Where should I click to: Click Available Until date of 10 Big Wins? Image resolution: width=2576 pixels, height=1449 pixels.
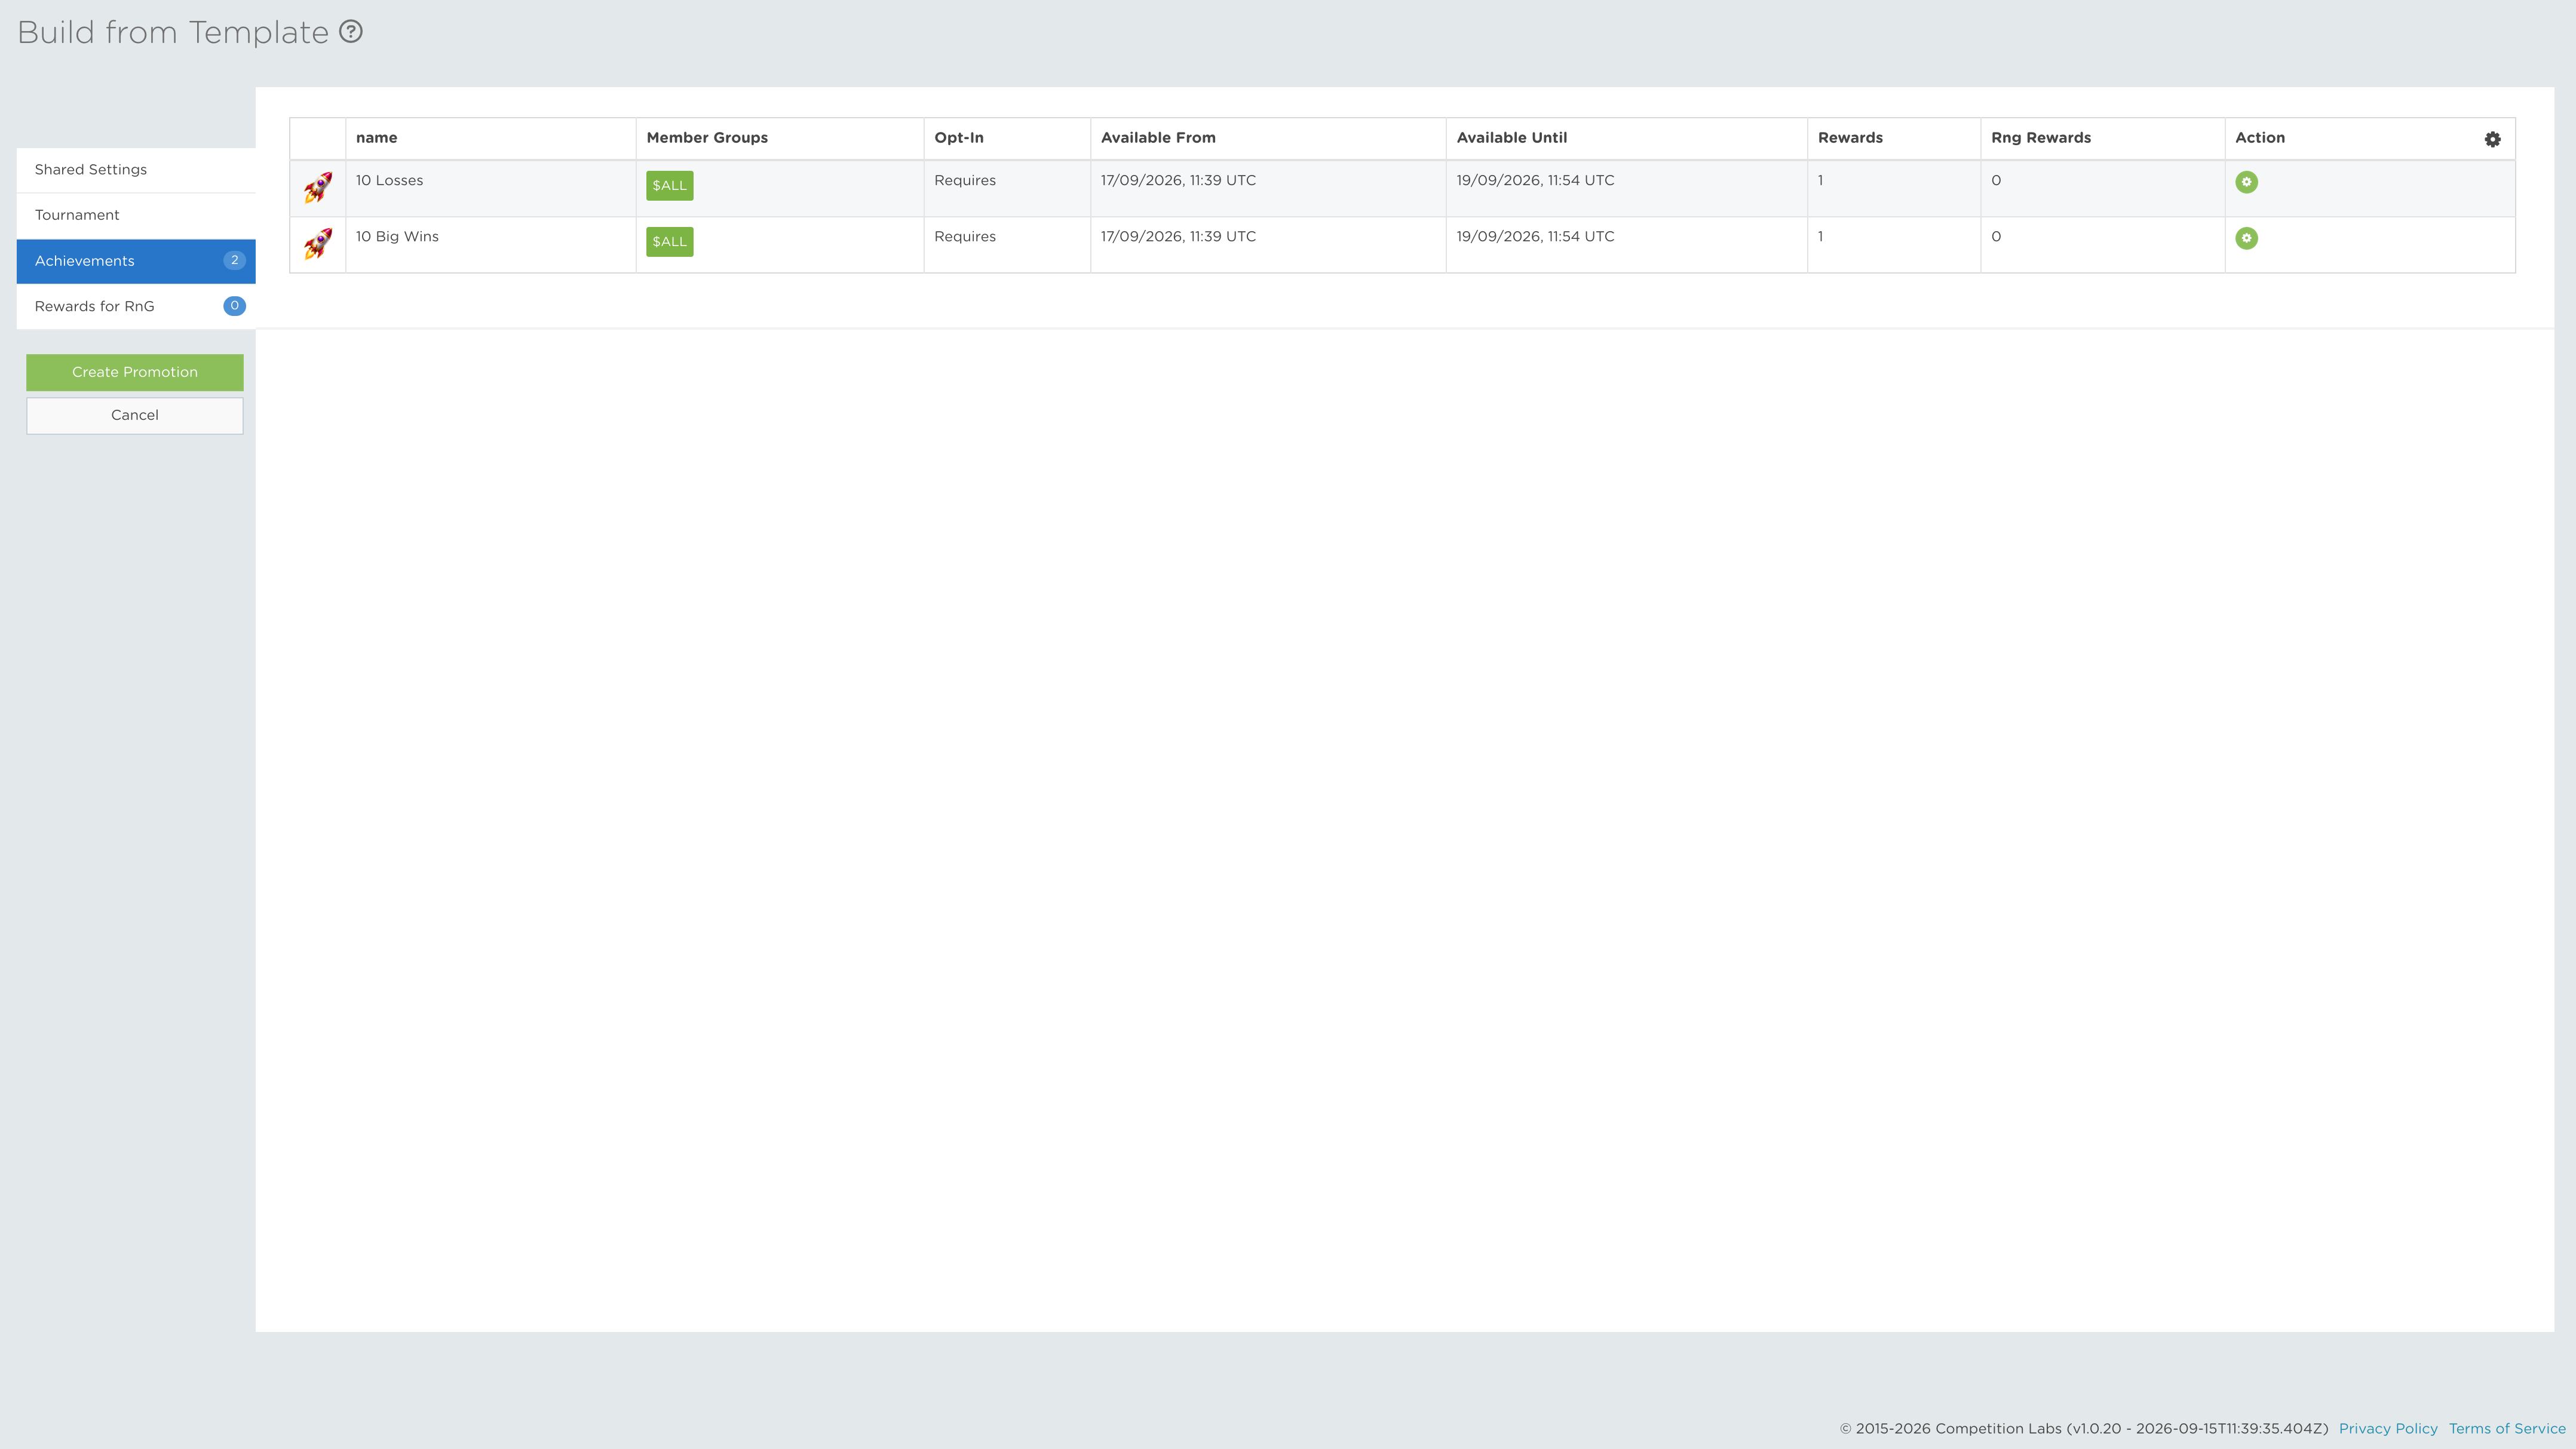tap(1535, 236)
